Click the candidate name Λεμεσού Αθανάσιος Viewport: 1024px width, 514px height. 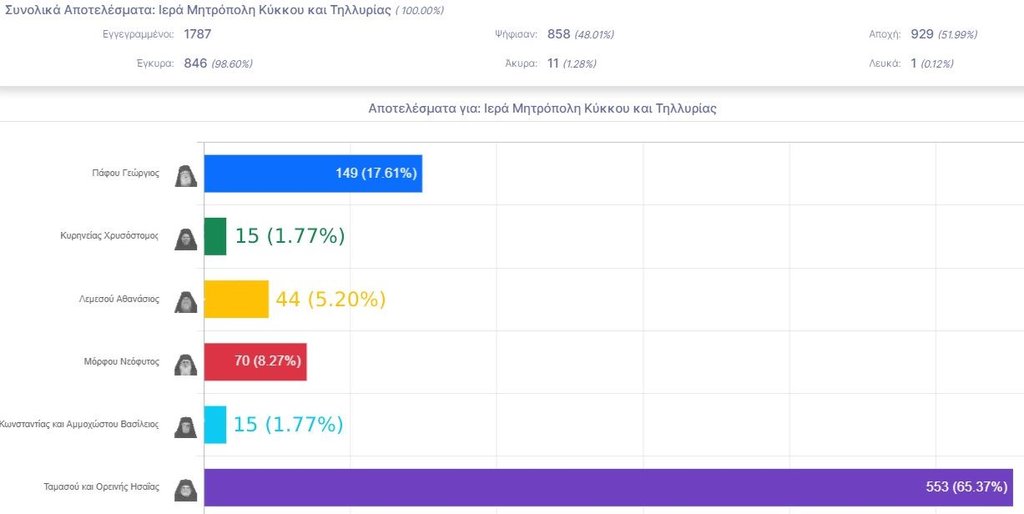point(119,299)
